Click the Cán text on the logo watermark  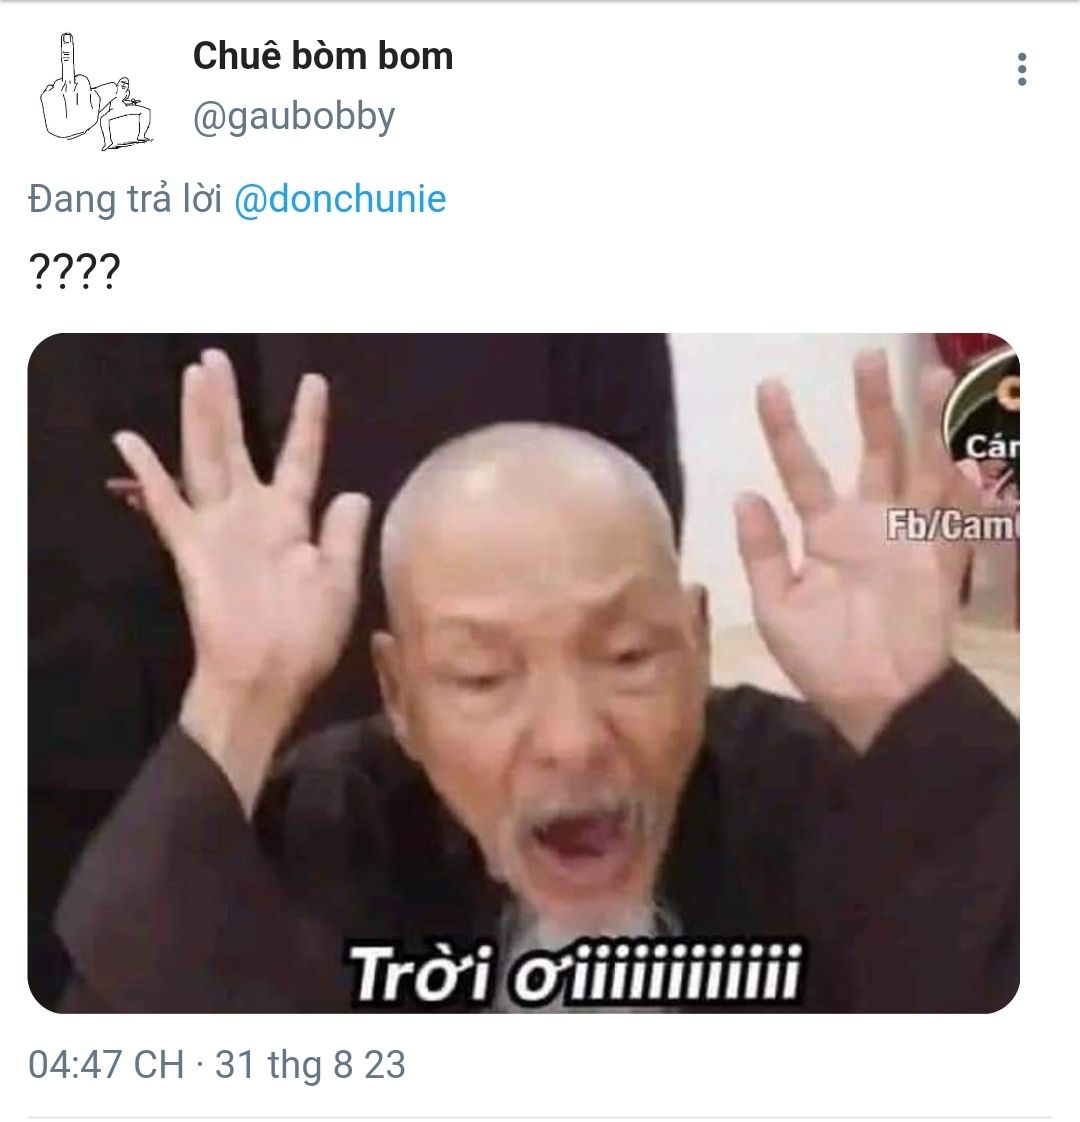click(x=993, y=447)
